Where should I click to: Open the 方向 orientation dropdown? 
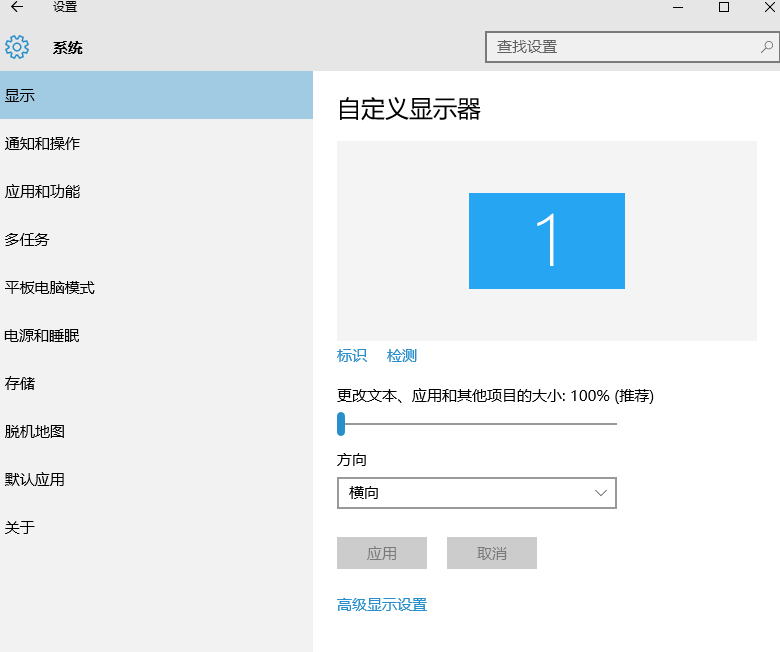coord(476,493)
